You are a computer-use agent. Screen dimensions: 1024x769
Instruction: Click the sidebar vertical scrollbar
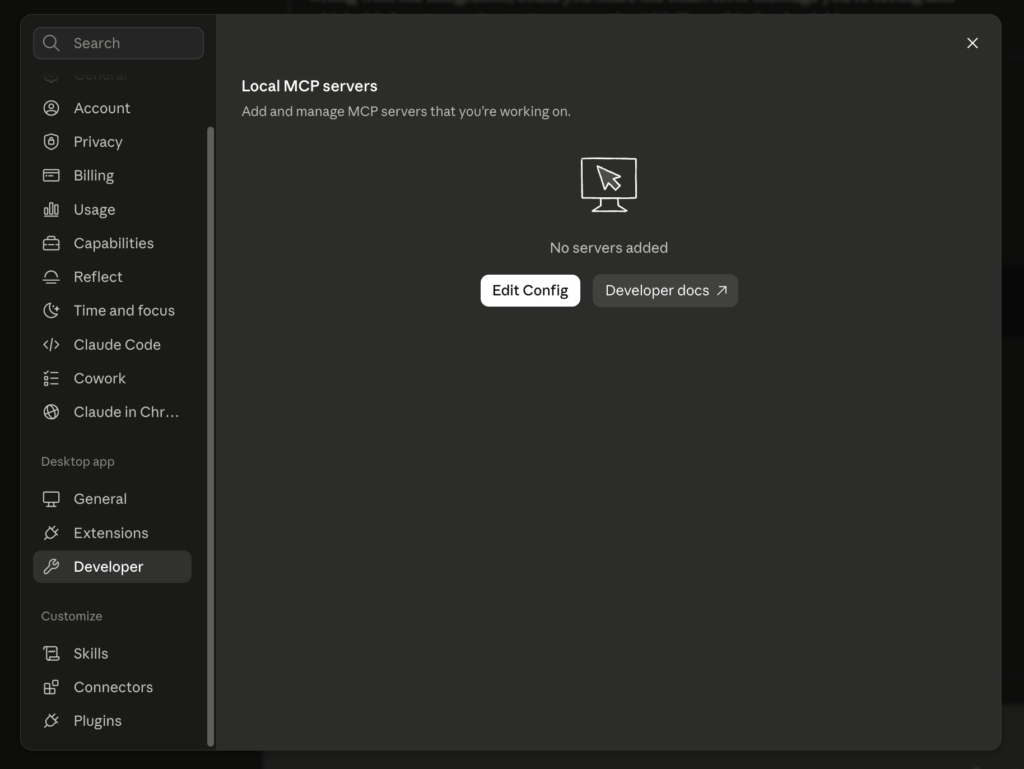click(x=210, y=436)
